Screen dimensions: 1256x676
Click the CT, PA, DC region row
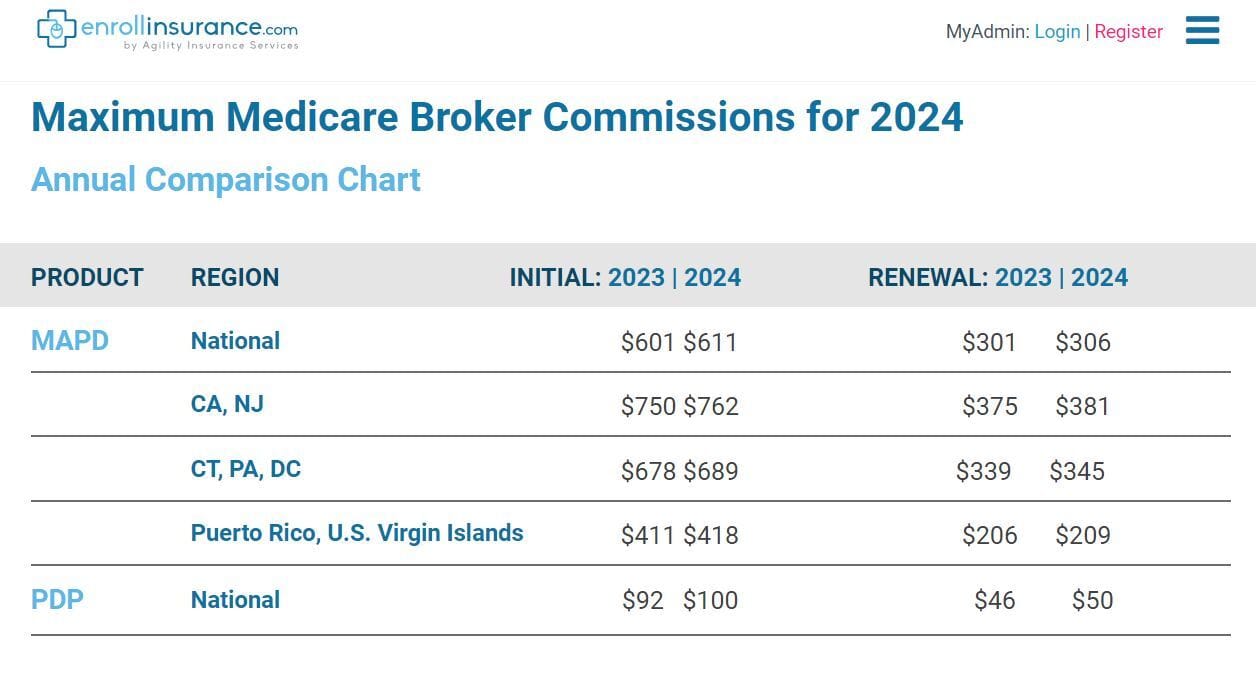point(630,469)
